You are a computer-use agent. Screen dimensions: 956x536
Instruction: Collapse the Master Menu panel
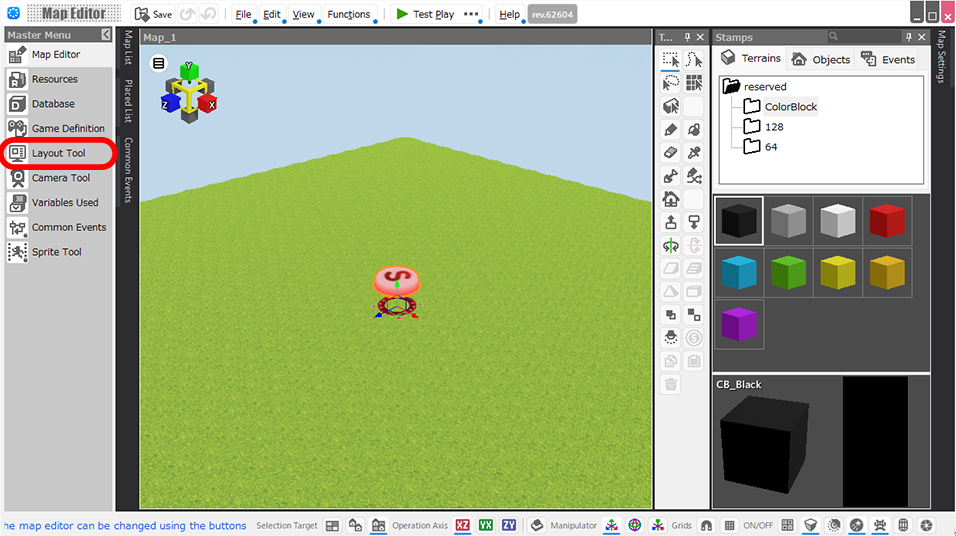tap(106, 35)
